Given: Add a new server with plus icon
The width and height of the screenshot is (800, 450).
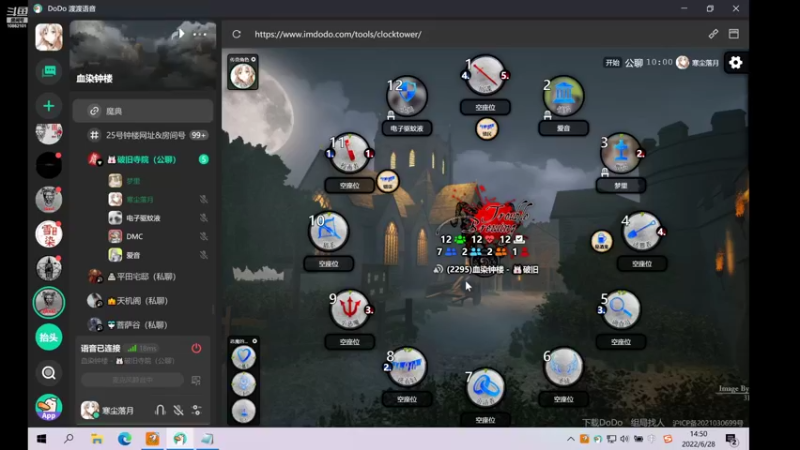Looking at the screenshot, I should click(x=49, y=106).
